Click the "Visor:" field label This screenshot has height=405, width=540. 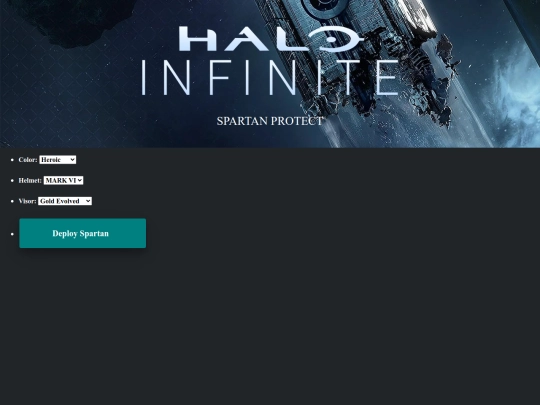point(27,201)
